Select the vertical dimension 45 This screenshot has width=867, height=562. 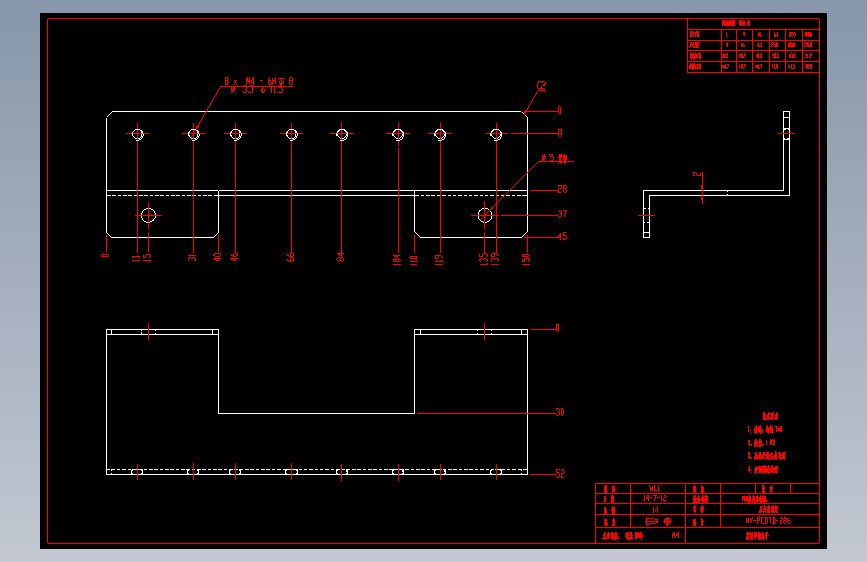(x=562, y=237)
